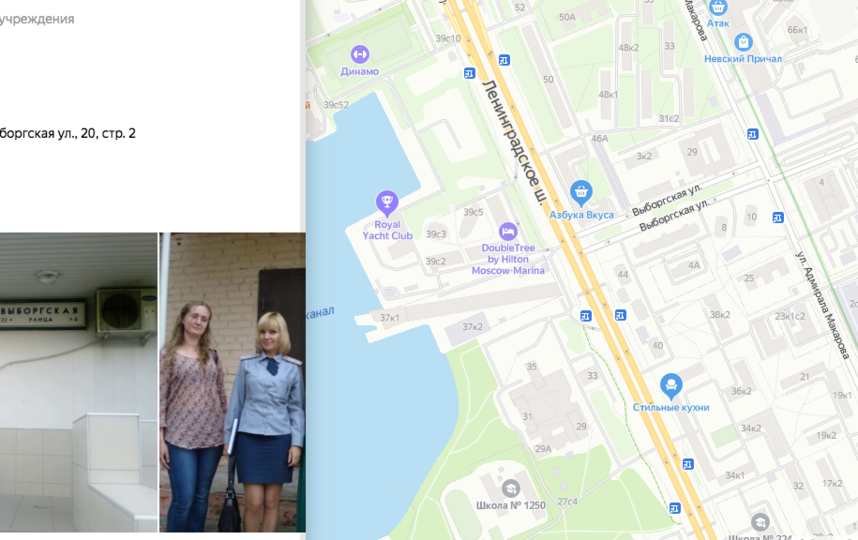Click the Динамо sports venue marker
This screenshot has width=858, height=540.
coord(360,54)
